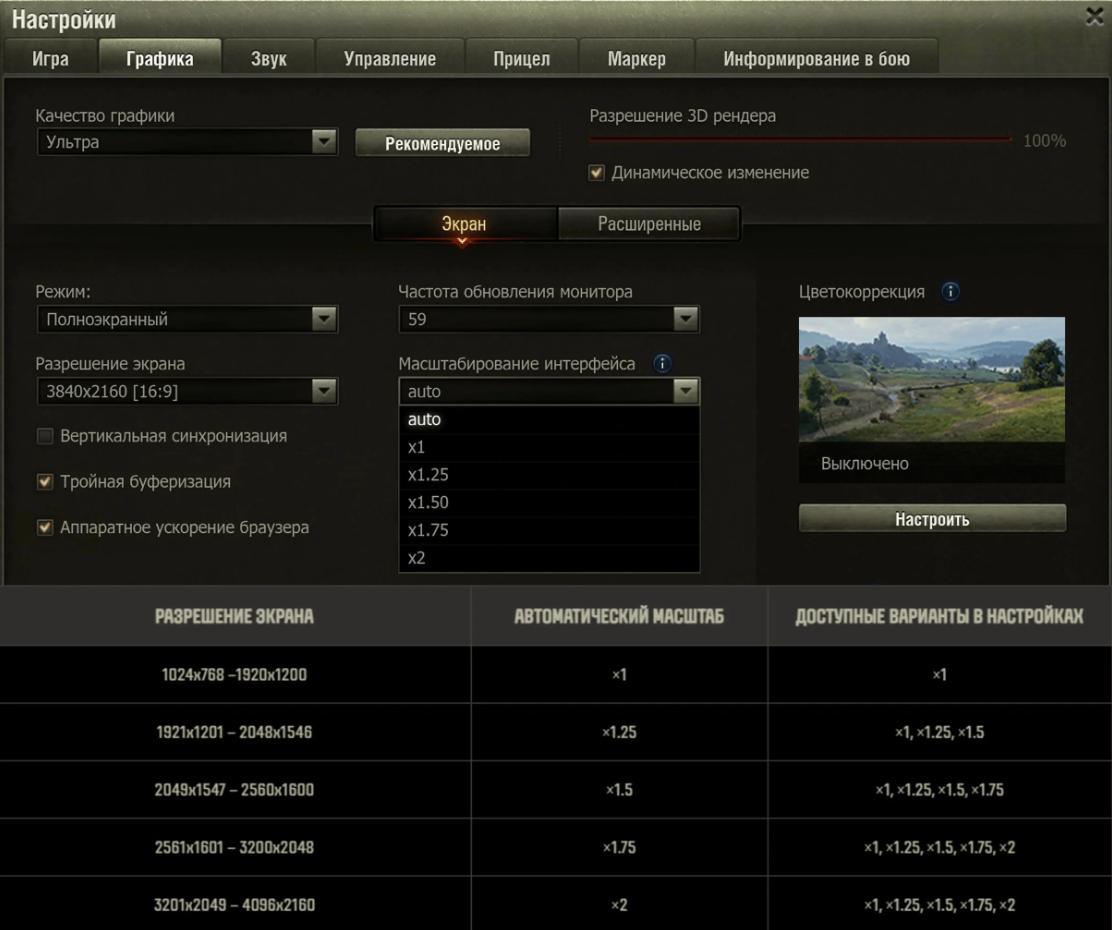Expand the Частота обновления монитора dropdown

click(x=549, y=319)
